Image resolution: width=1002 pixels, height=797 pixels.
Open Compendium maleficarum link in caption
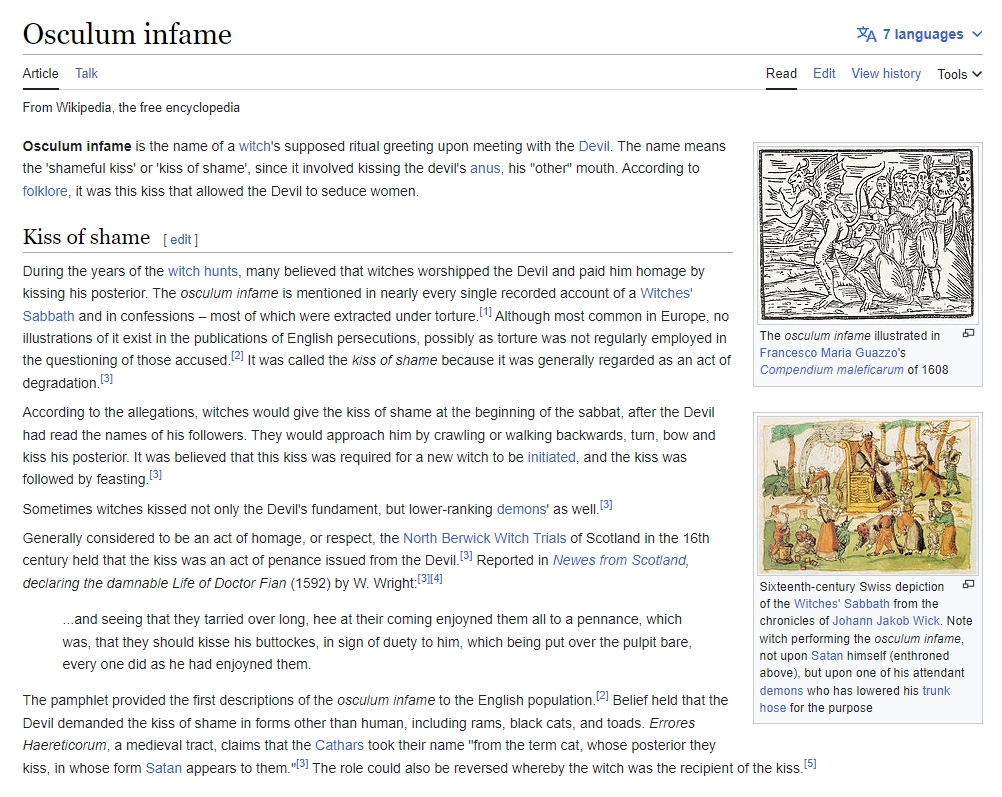point(831,370)
